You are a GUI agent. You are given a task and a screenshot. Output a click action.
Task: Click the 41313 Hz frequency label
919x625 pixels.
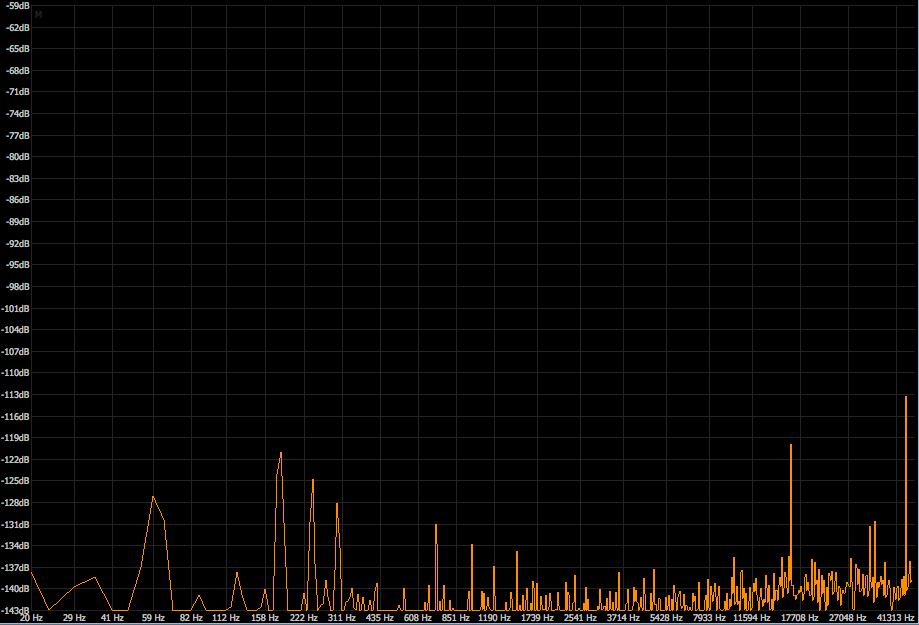[x=896, y=617]
